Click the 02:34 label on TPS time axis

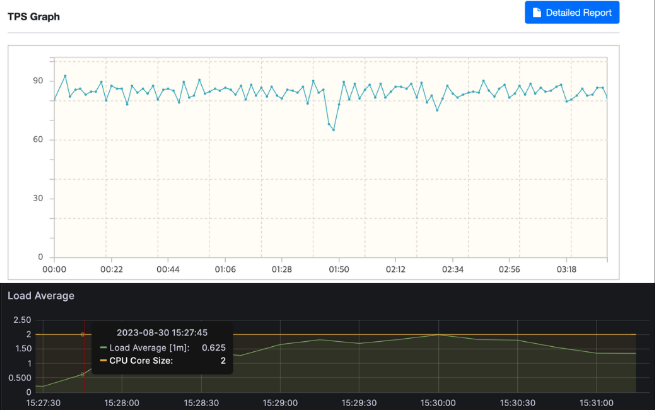coord(453,269)
